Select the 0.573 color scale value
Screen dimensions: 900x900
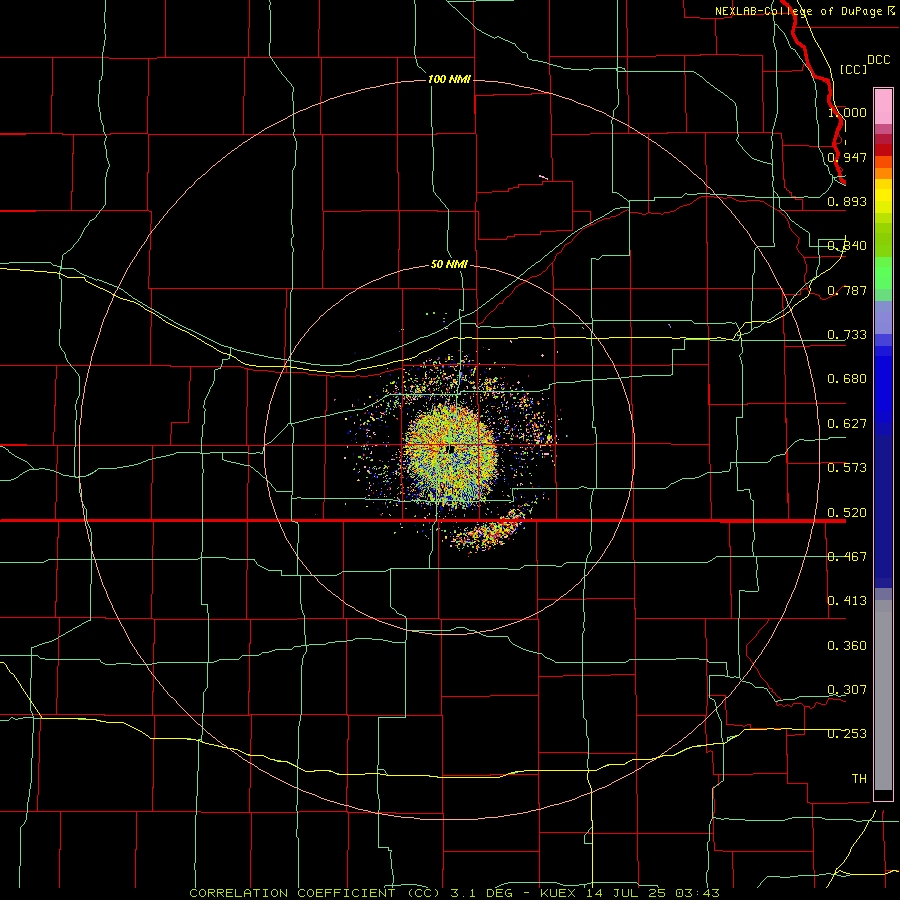point(847,468)
